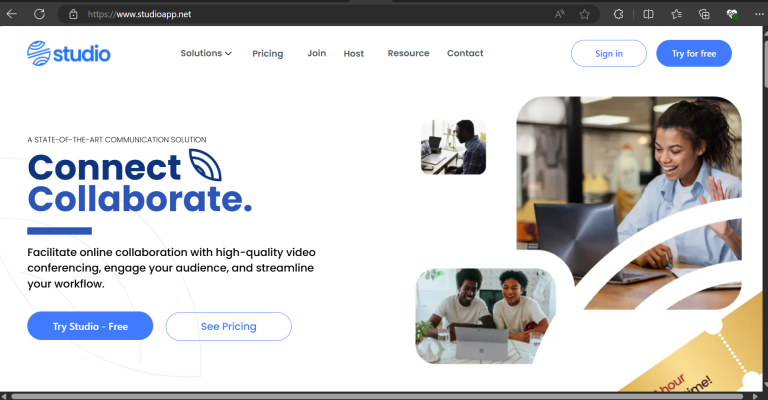Click the address bar URL field
The height and width of the screenshot is (400, 768).
tap(313, 14)
